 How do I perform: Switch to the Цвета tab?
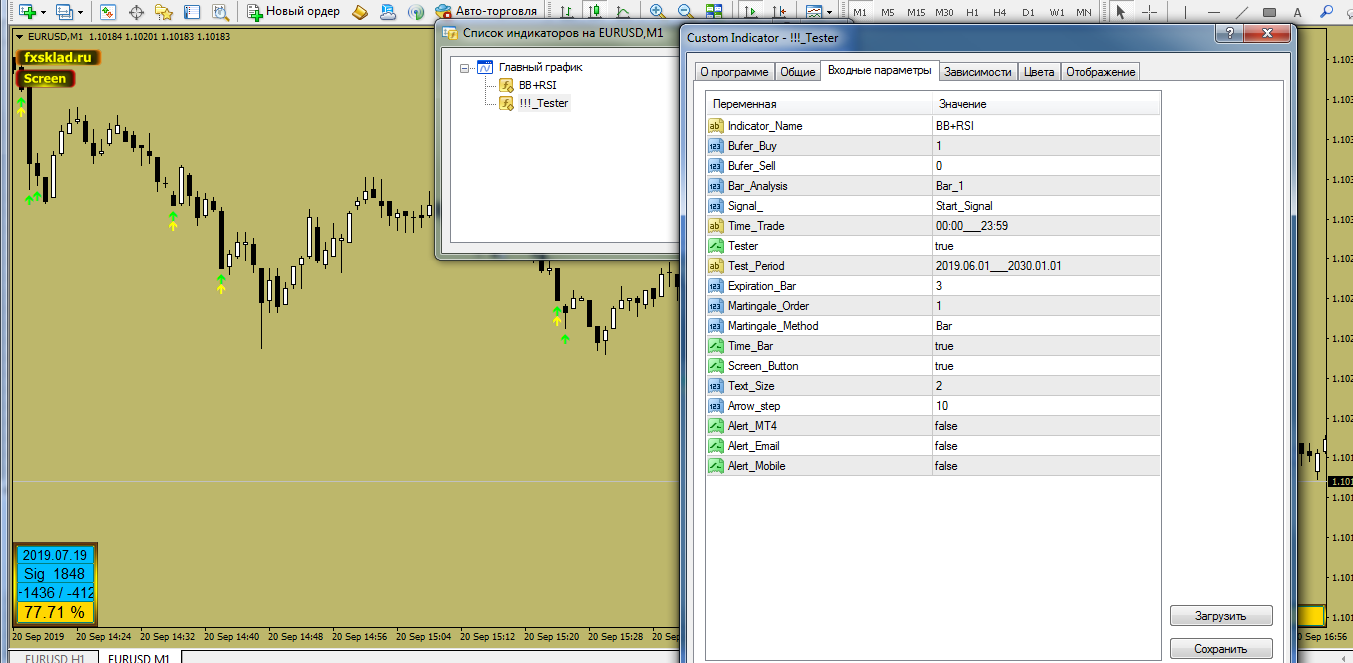(x=1039, y=72)
